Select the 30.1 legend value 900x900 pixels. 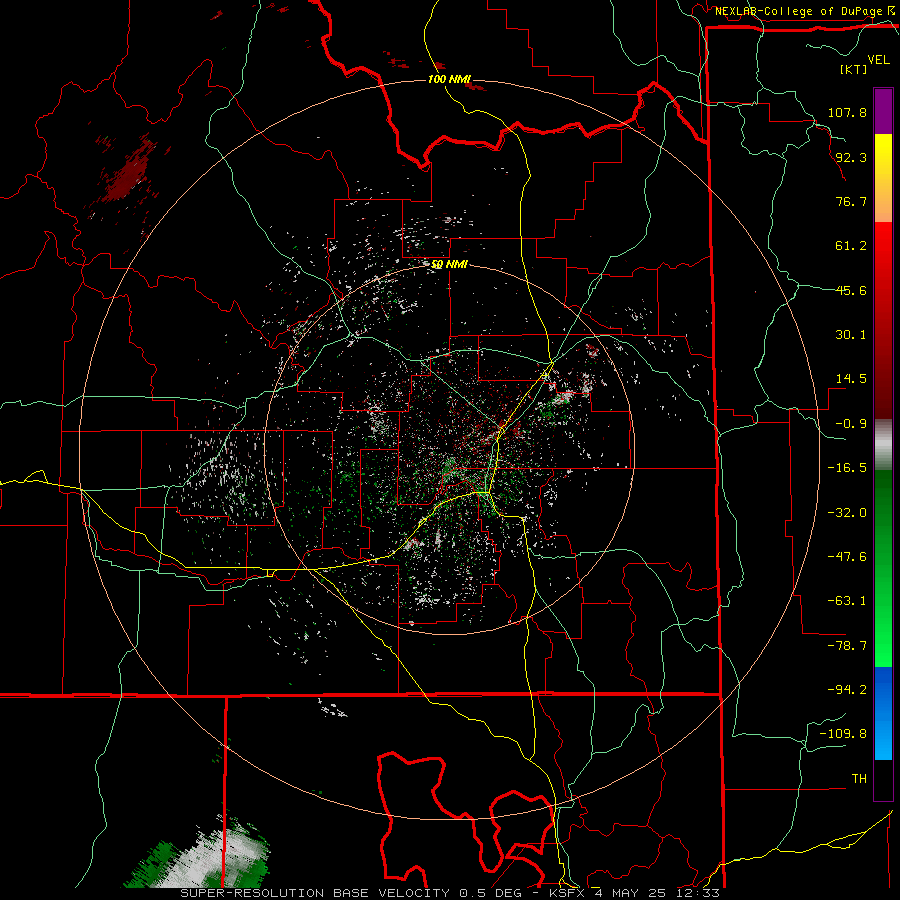pyautogui.click(x=851, y=335)
